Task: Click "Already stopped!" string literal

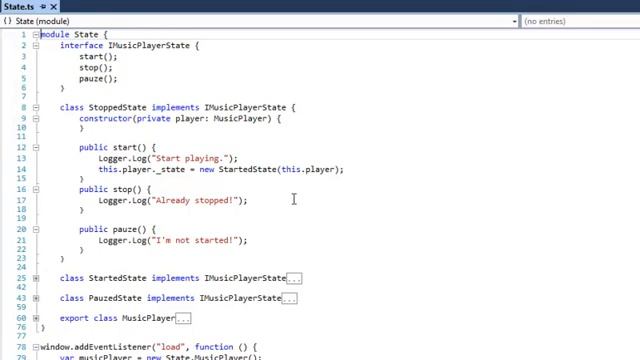Action: pyautogui.click(x=195, y=200)
